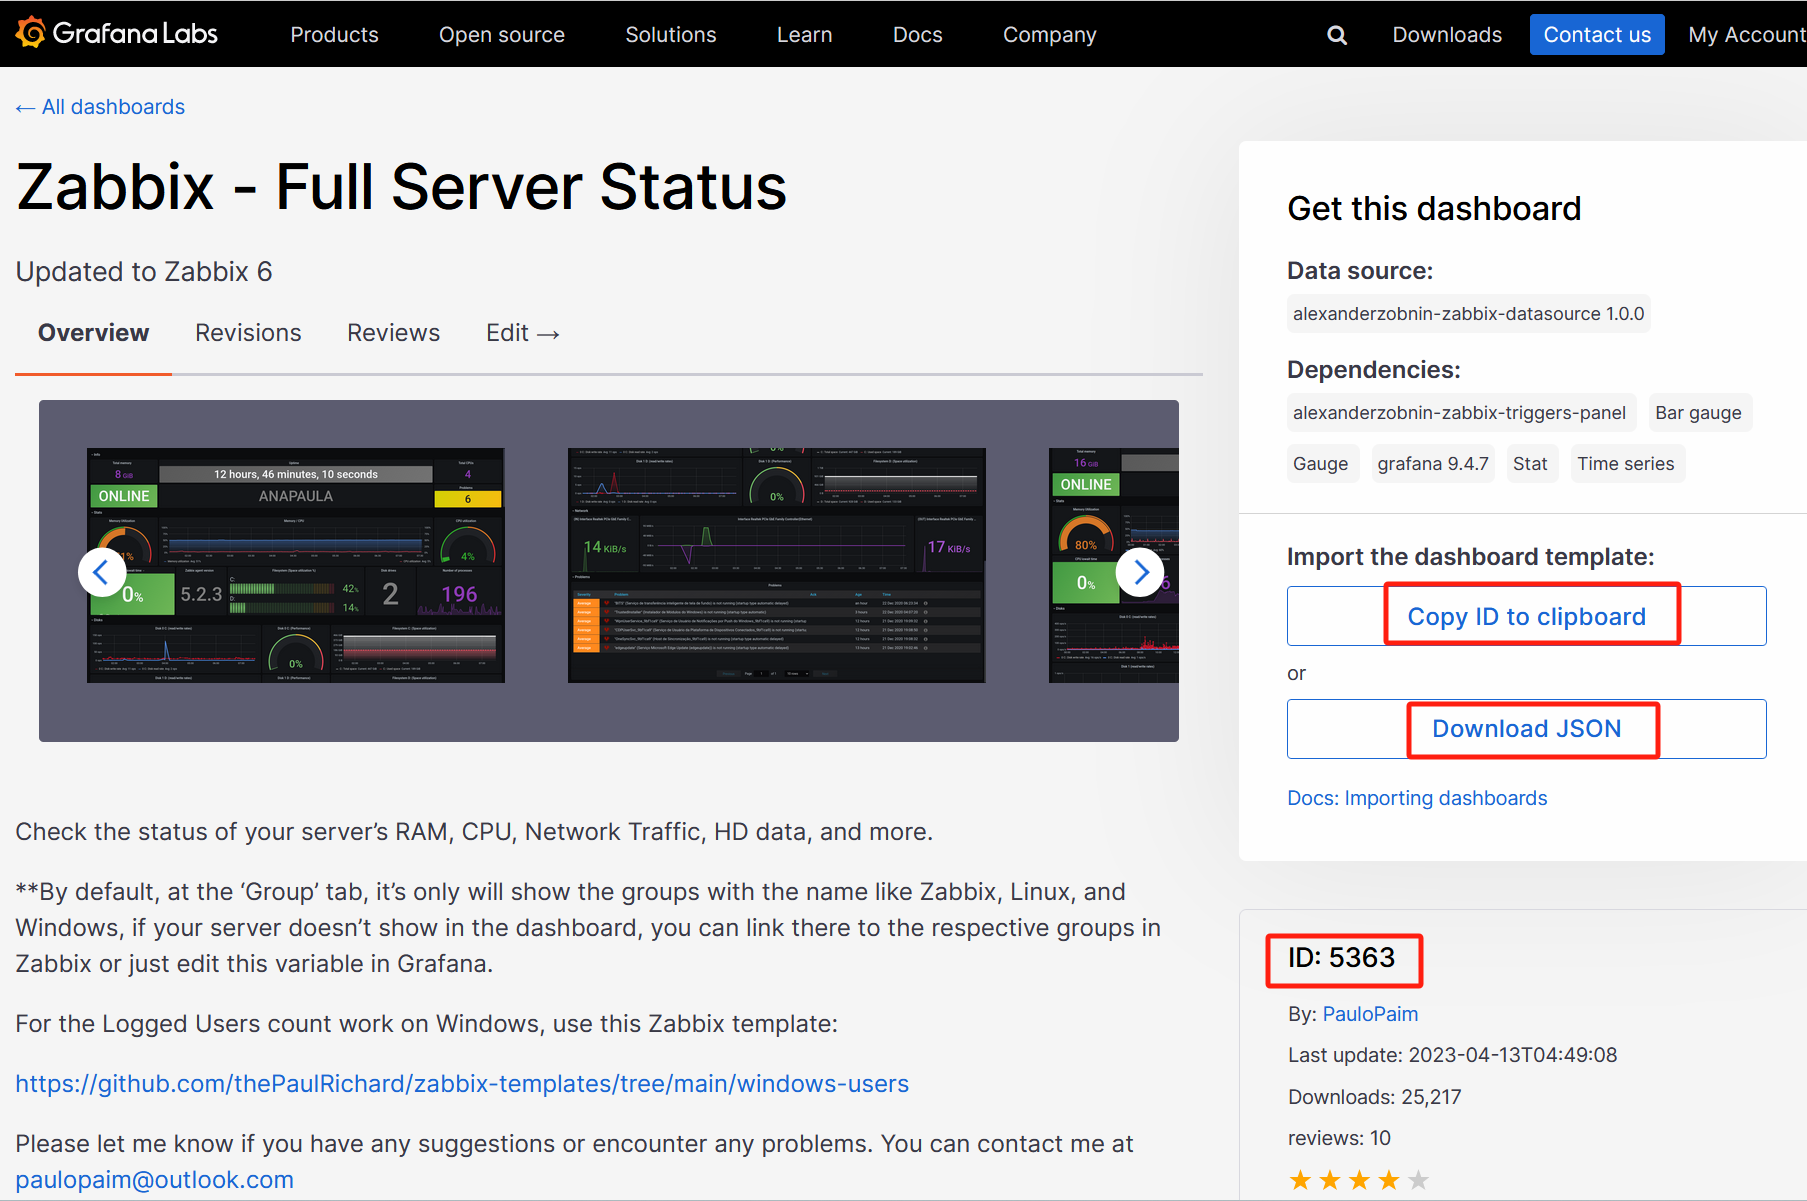
Task: Switch to the Reviews tab
Action: pos(393,333)
